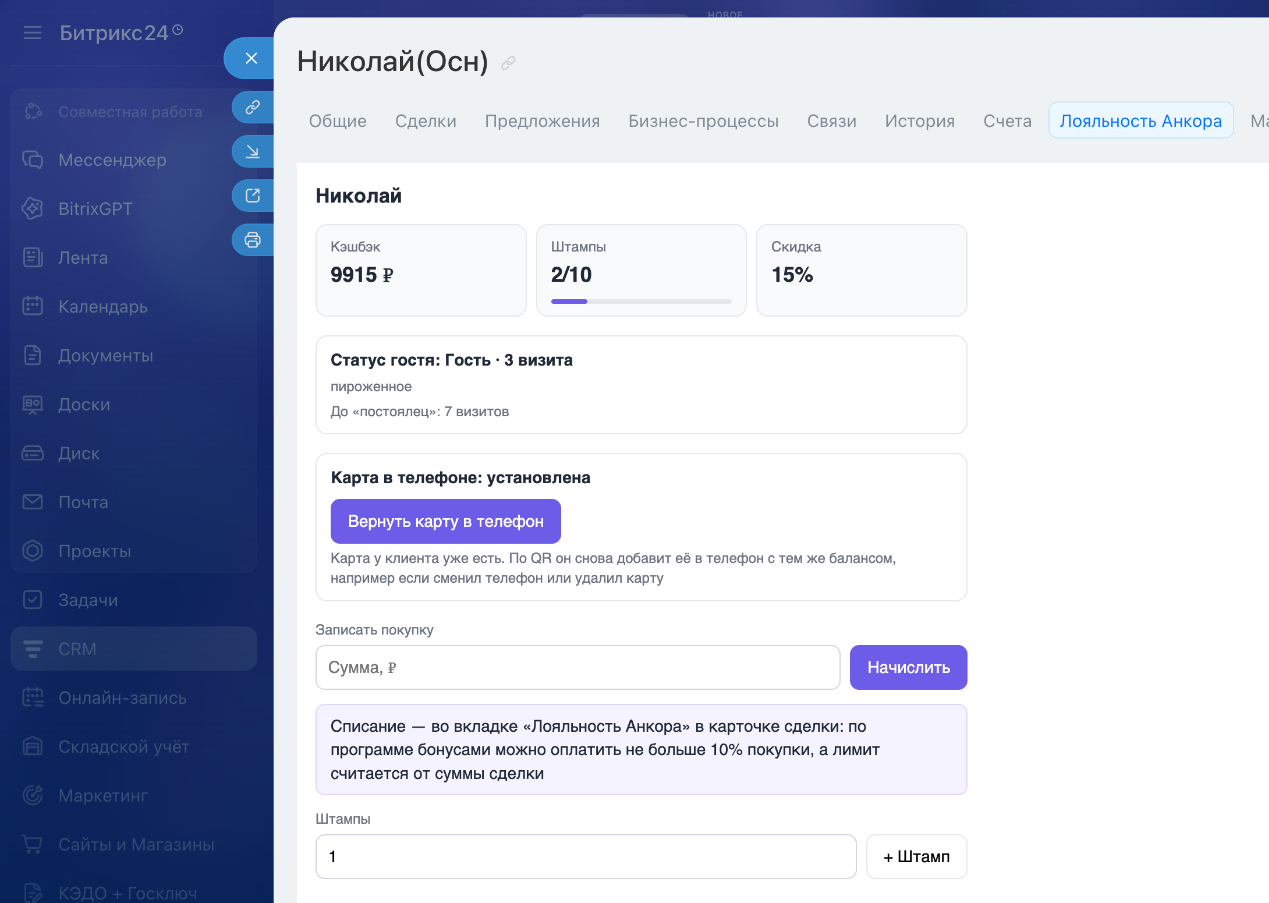Select the Лояльность Анкора tab

(1141, 121)
